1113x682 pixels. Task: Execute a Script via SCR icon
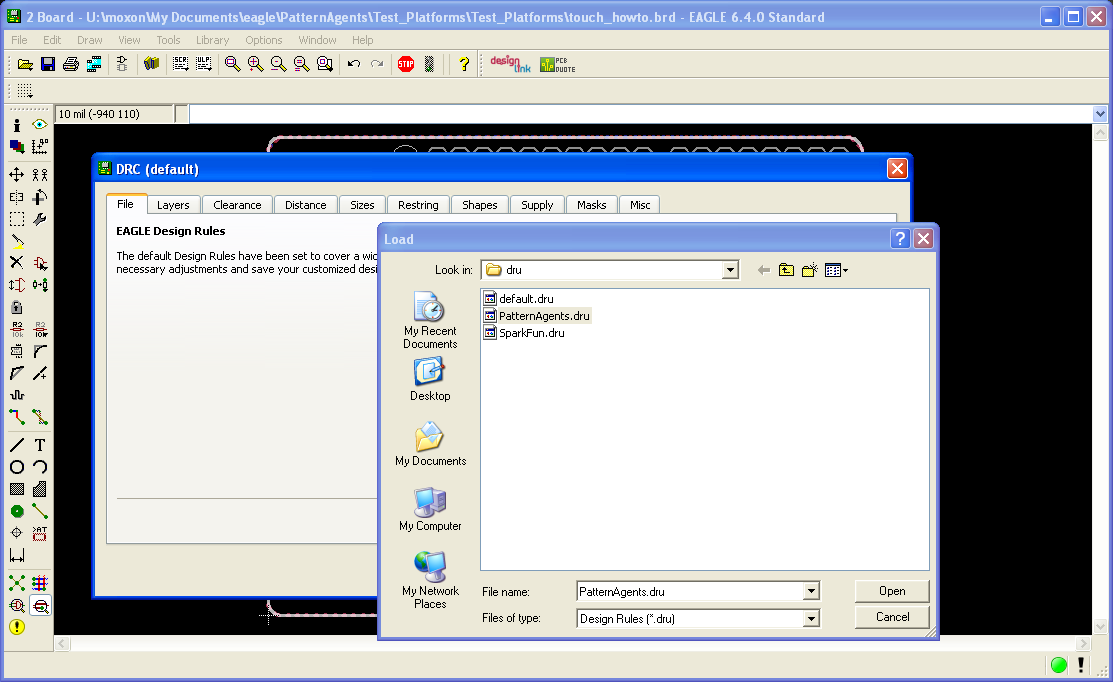tap(181, 65)
